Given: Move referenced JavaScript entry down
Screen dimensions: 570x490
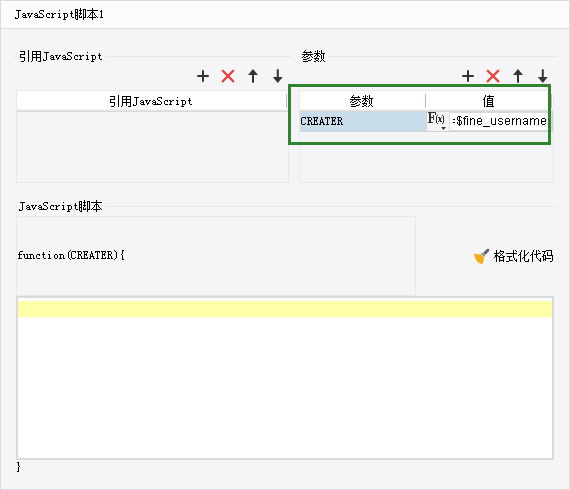Looking at the screenshot, I should tap(278, 76).
